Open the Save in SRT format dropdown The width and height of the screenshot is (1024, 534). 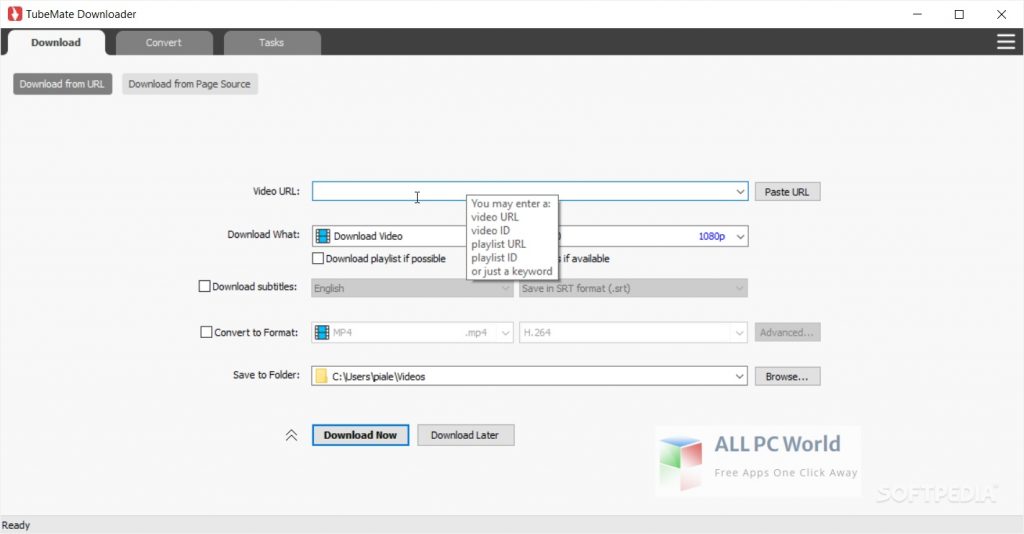click(x=633, y=288)
